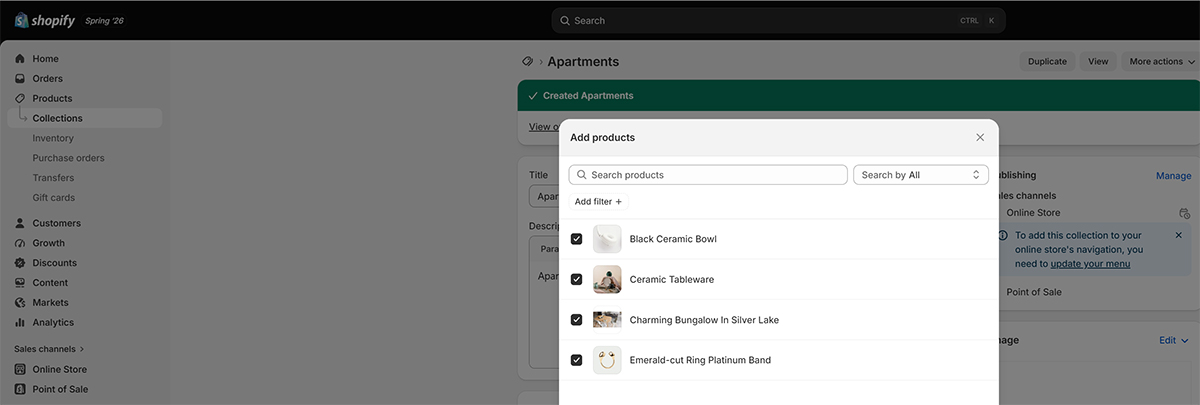This screenshot has width=1200, height=405.
Task: Toggle Emerald-cut Ring Platinum Band checkbox
Action: pos(576,360)
